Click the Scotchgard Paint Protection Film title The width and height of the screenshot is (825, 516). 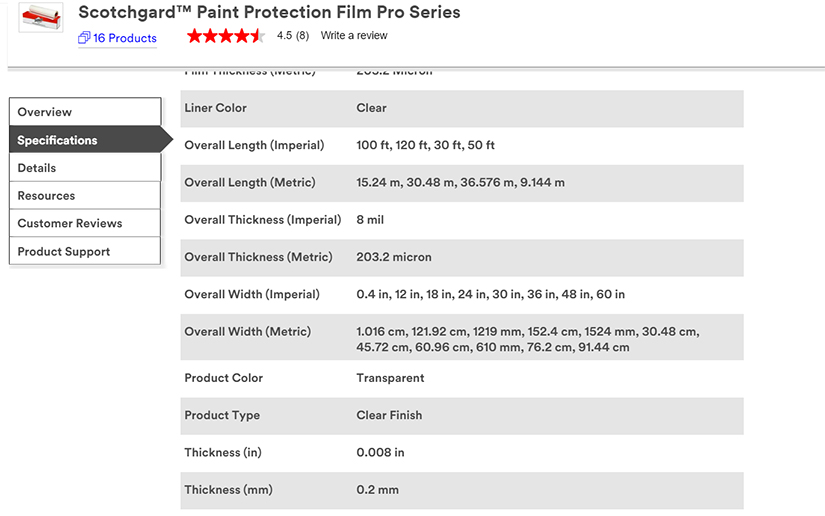(x=269, y=13)
